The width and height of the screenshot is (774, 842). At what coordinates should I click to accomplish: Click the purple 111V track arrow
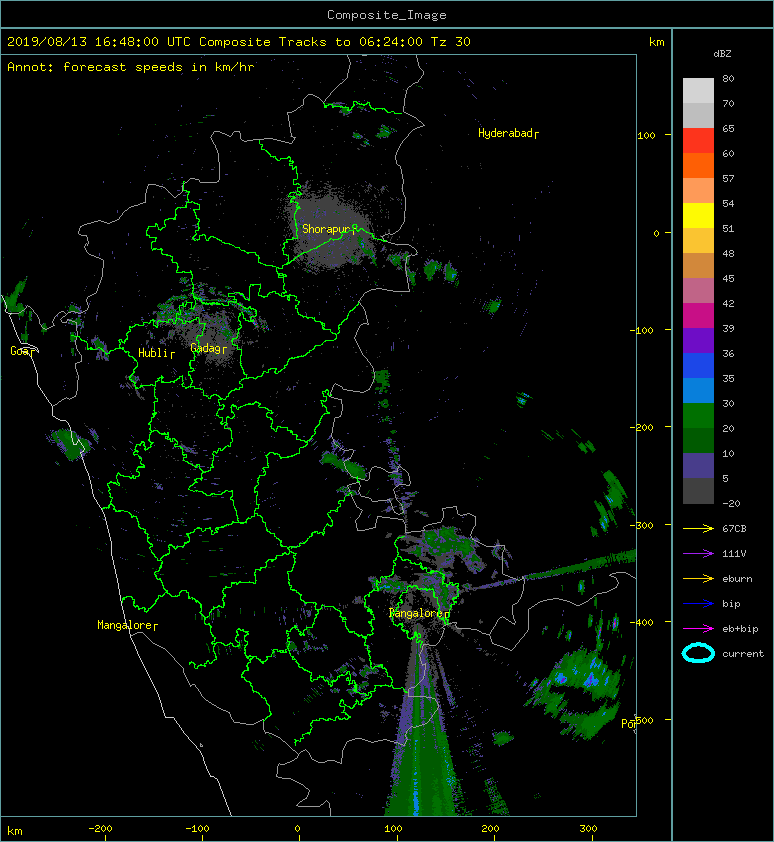(698, 554)
